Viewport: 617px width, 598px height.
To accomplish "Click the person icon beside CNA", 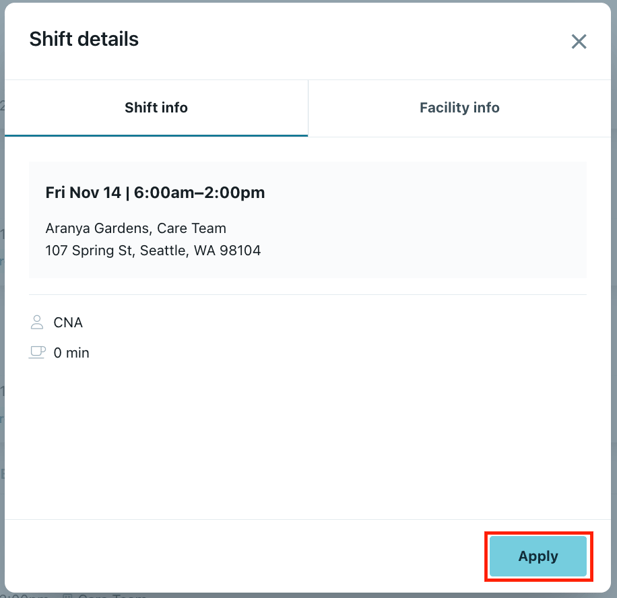I will pos(37,322).
